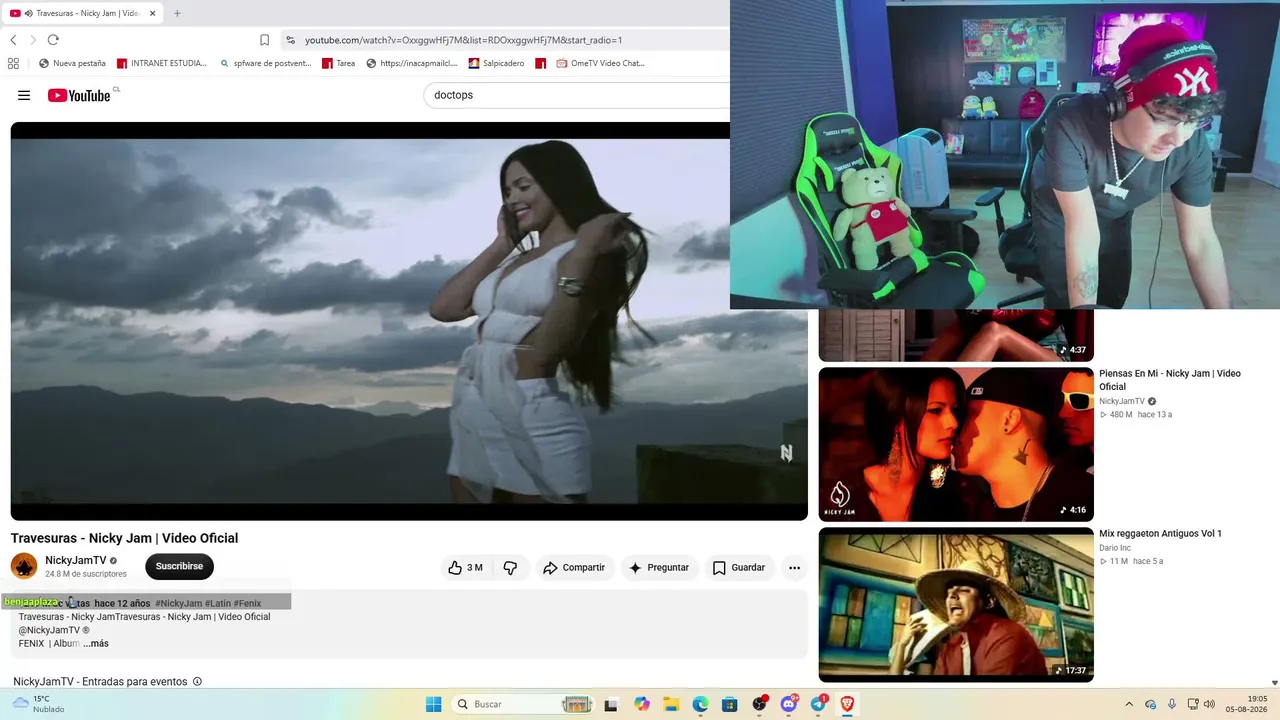Open the Tarea bookmark
Viewport: 1280px width, 720px height.
point(339,63)
